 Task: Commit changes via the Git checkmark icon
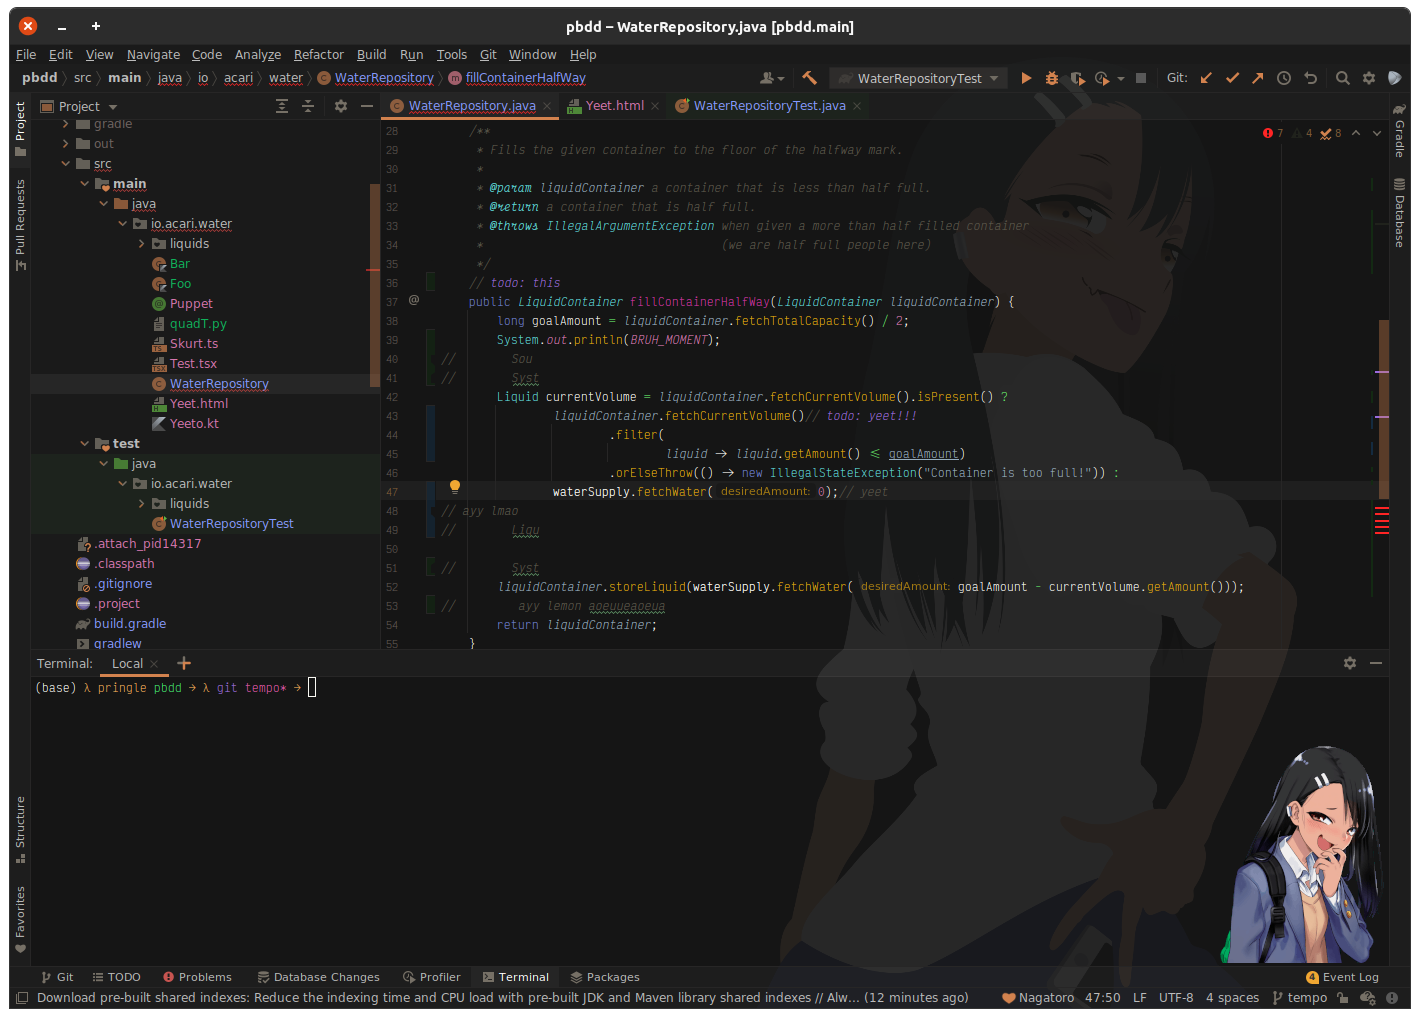pos(1233,77)
